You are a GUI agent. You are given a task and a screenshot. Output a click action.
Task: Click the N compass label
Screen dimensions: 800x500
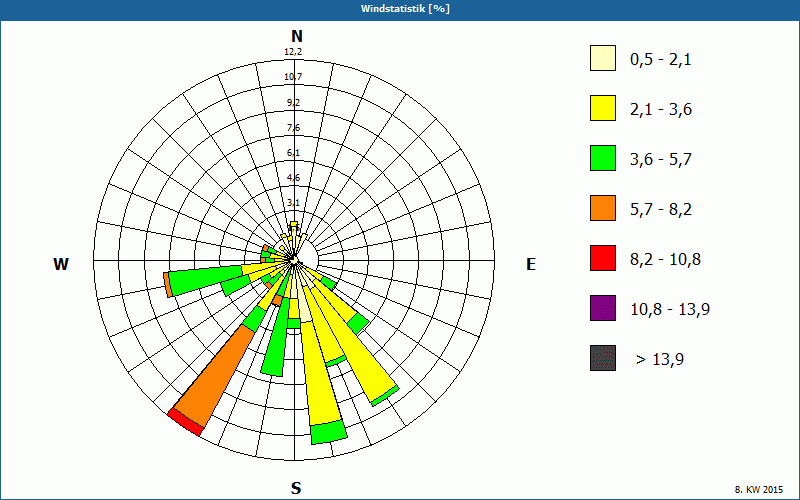pos(296,36)
